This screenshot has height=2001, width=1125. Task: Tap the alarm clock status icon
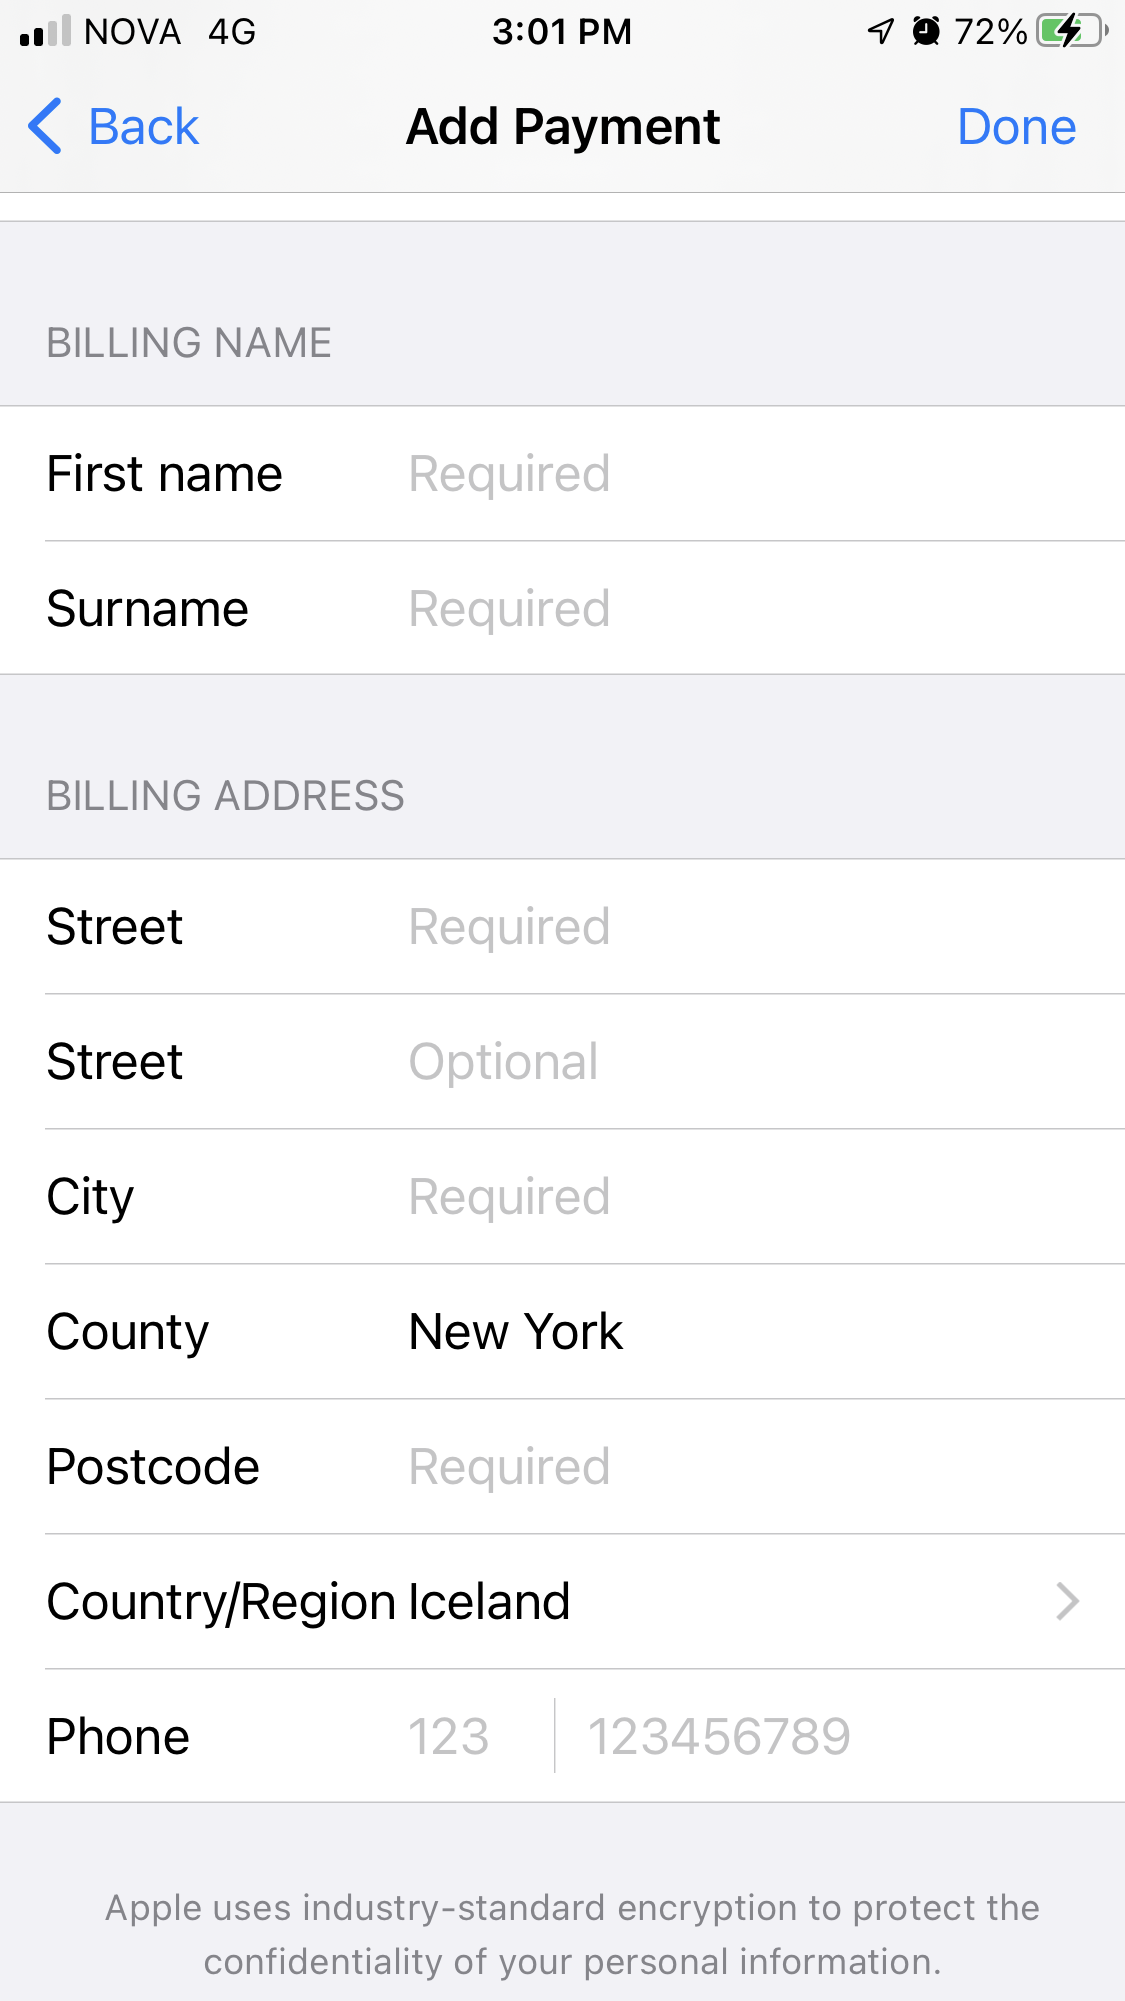tap(927, 31)
